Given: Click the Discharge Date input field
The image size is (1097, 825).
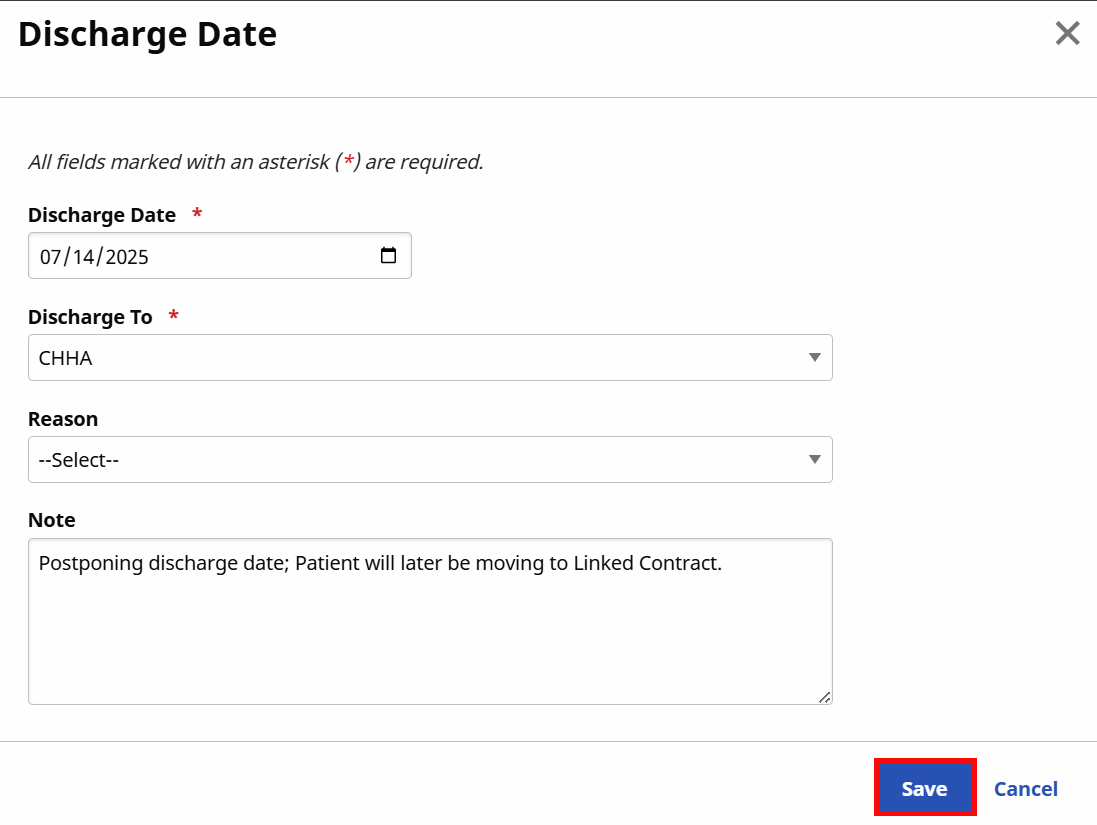Looking at the screenshot, I should [220, 256].
